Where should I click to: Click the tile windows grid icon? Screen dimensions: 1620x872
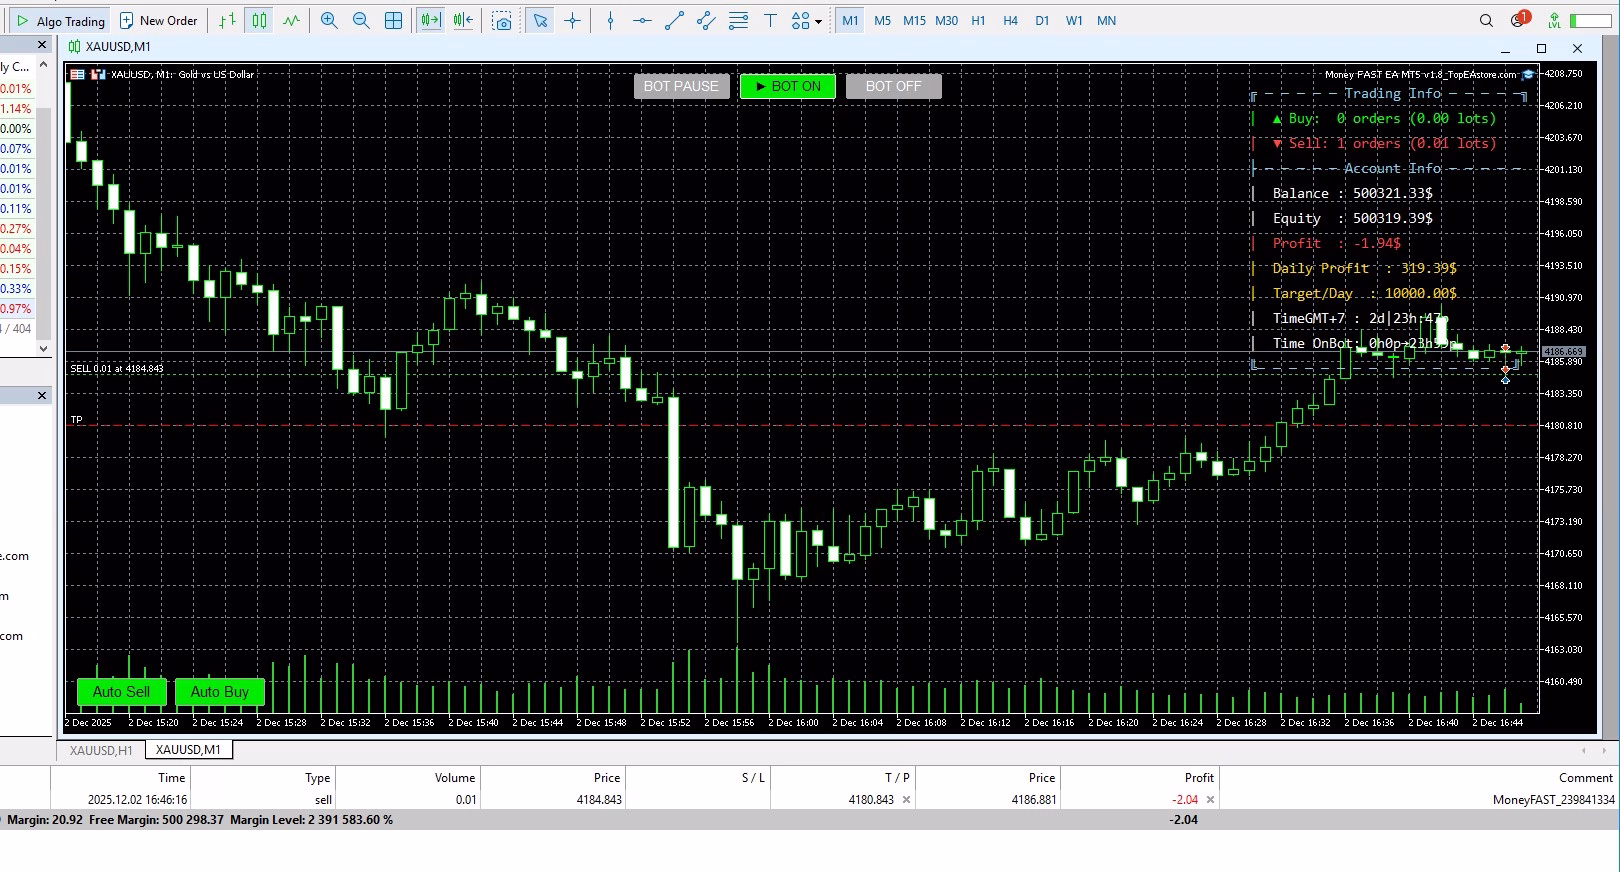394,21
